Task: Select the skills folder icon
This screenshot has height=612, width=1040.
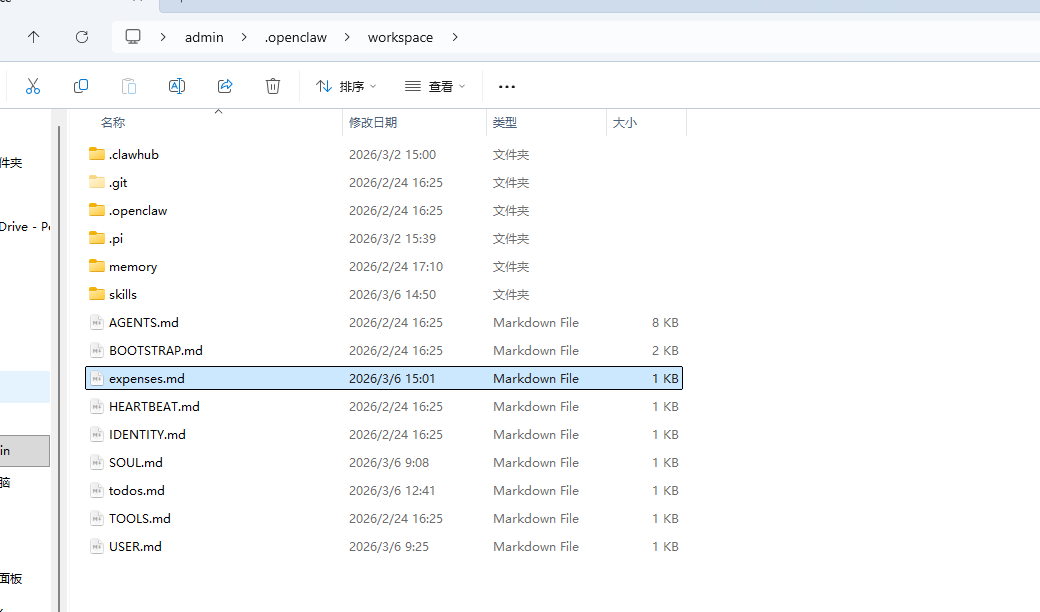Action: tap(97, 294)
